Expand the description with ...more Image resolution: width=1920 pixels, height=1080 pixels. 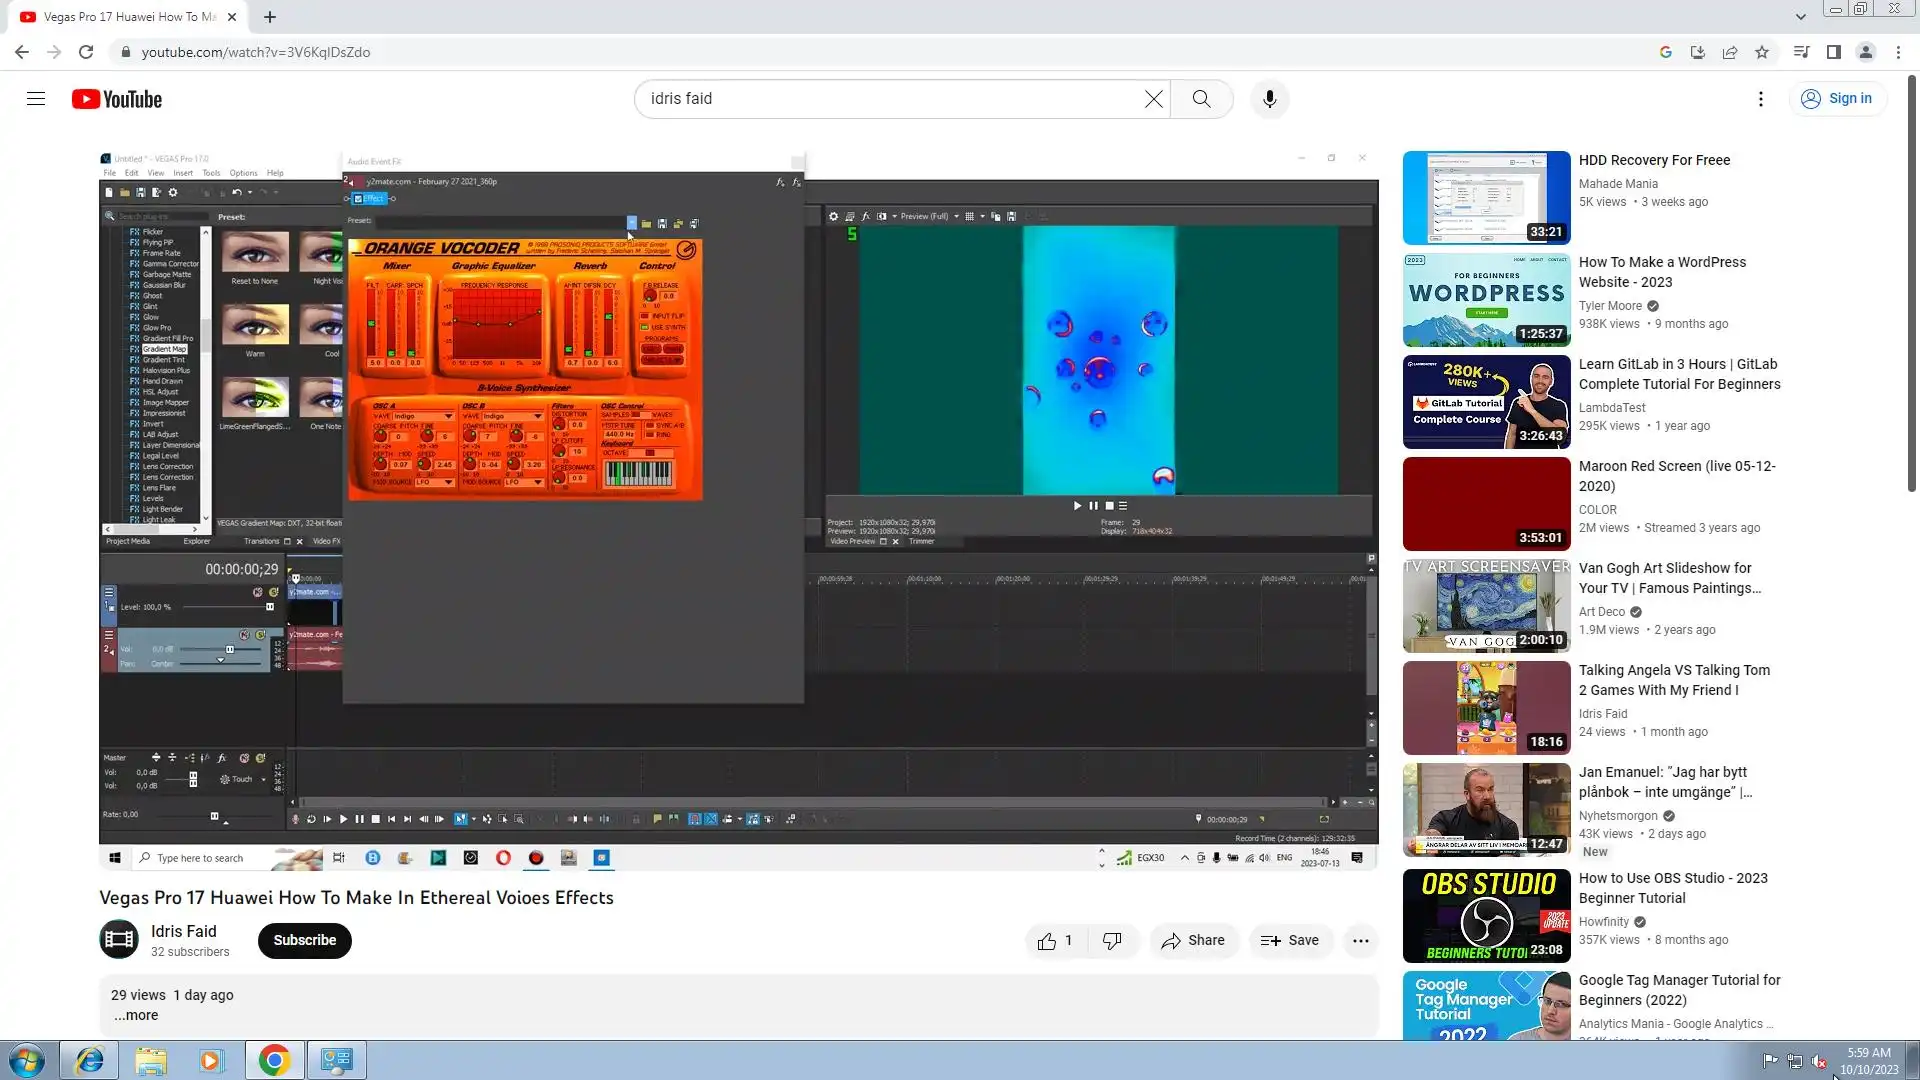tap(136, 1015)
